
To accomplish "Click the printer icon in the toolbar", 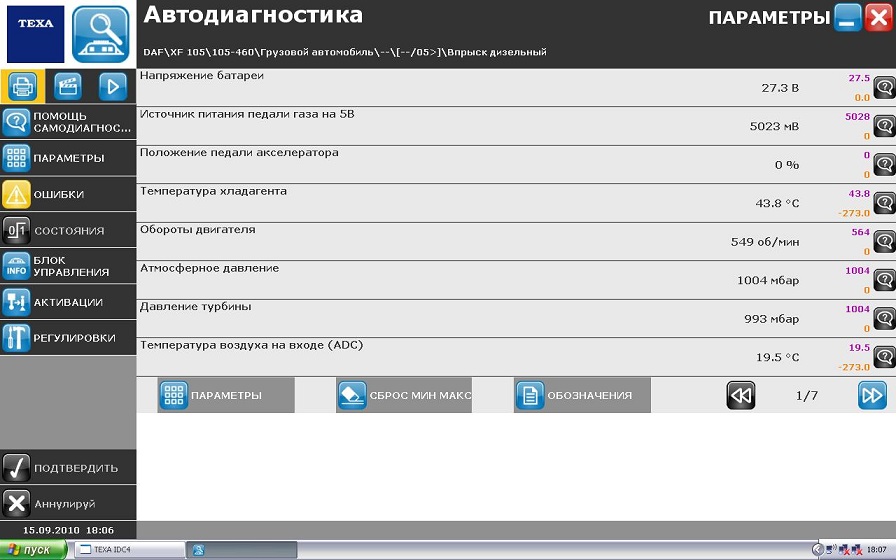I will click(23, 87).
